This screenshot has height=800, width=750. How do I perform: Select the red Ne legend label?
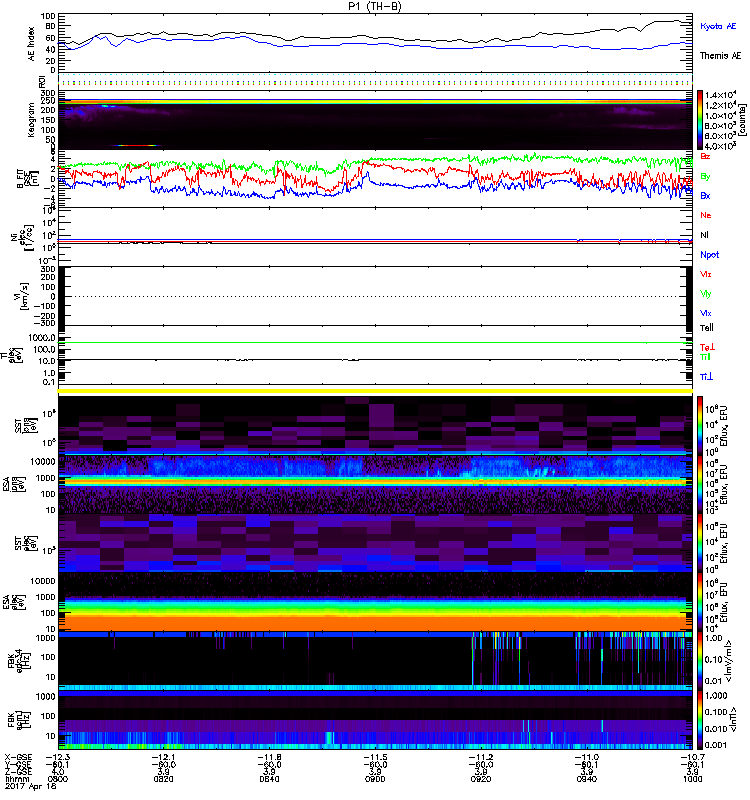[x=705, y=215]
